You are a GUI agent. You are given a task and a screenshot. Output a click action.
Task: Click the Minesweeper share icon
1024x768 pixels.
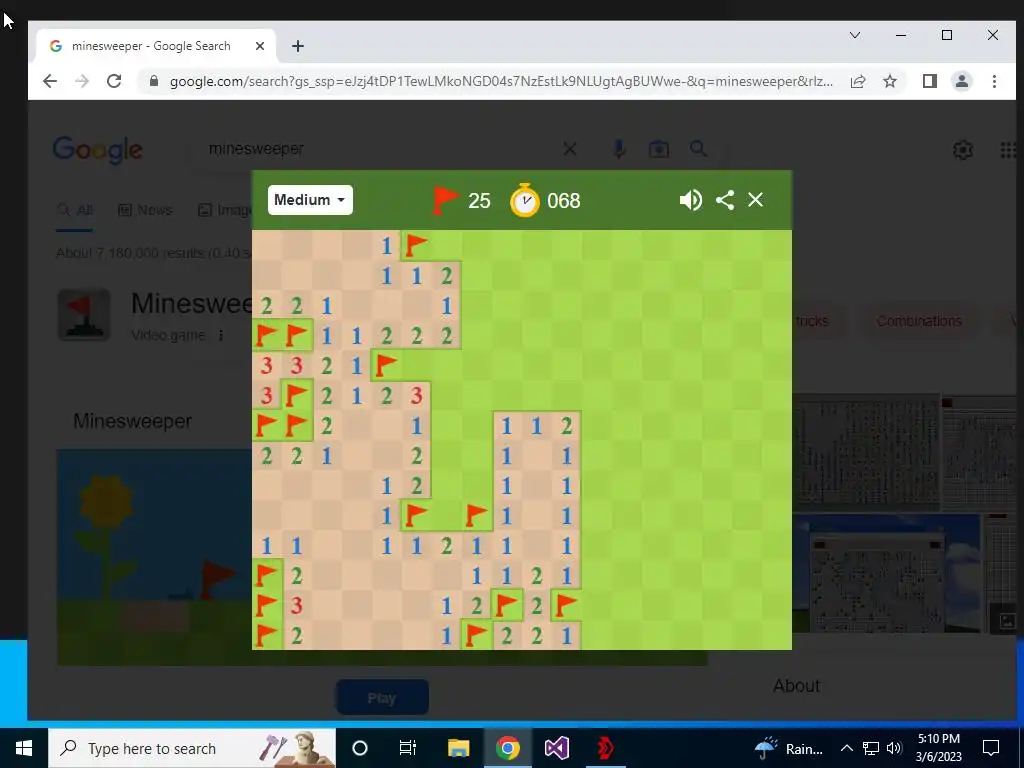725,200
